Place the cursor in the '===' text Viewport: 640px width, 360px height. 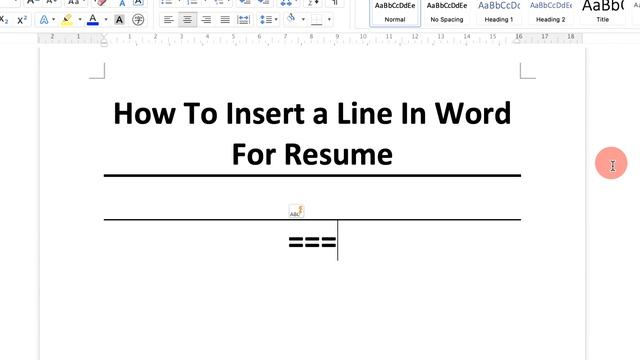point(312,242)
